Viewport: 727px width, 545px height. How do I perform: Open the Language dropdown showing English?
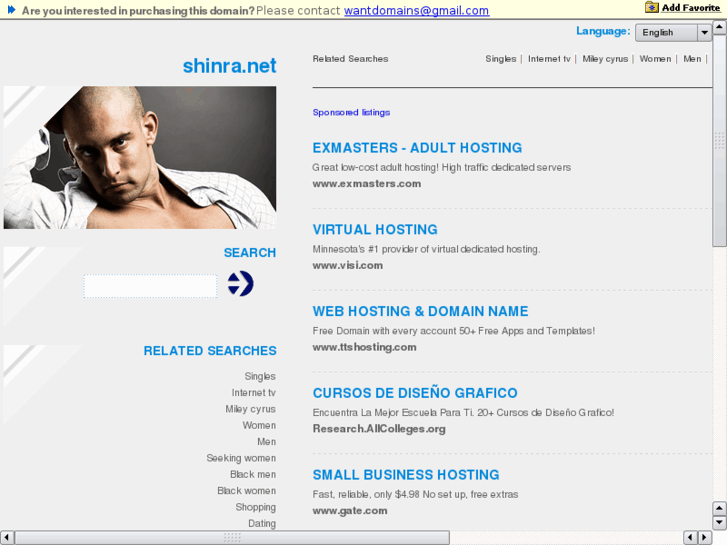[673, 32]
